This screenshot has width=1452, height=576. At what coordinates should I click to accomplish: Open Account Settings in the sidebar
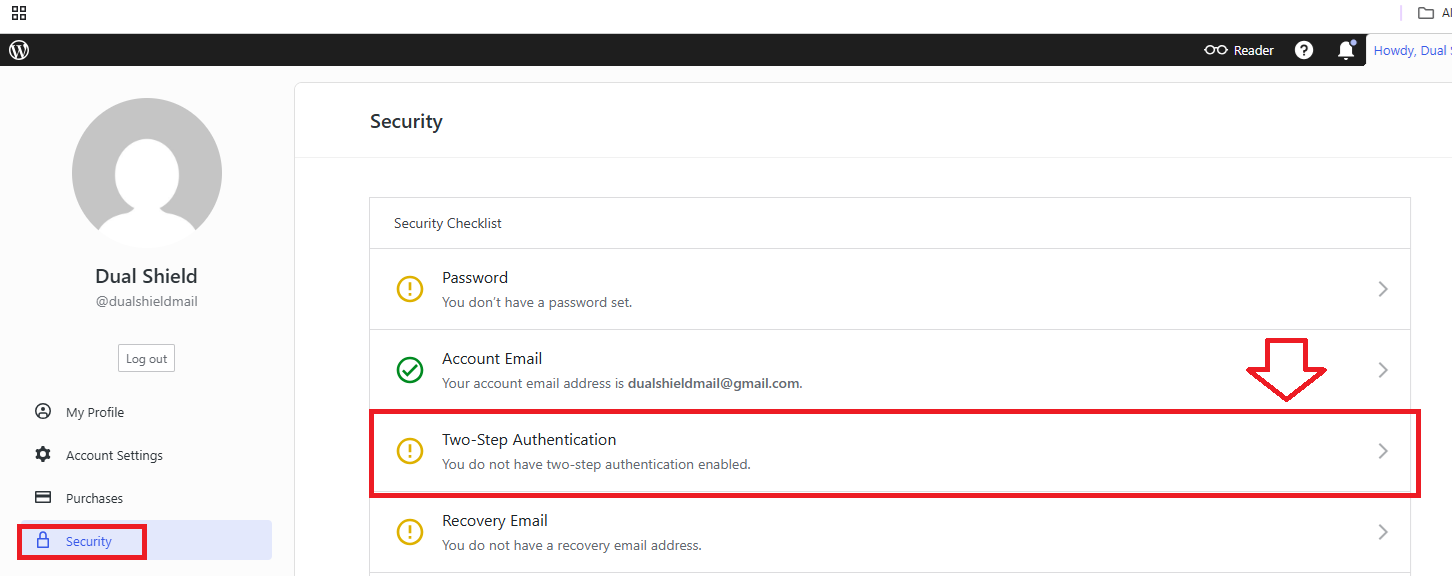[x=114, y=455]
